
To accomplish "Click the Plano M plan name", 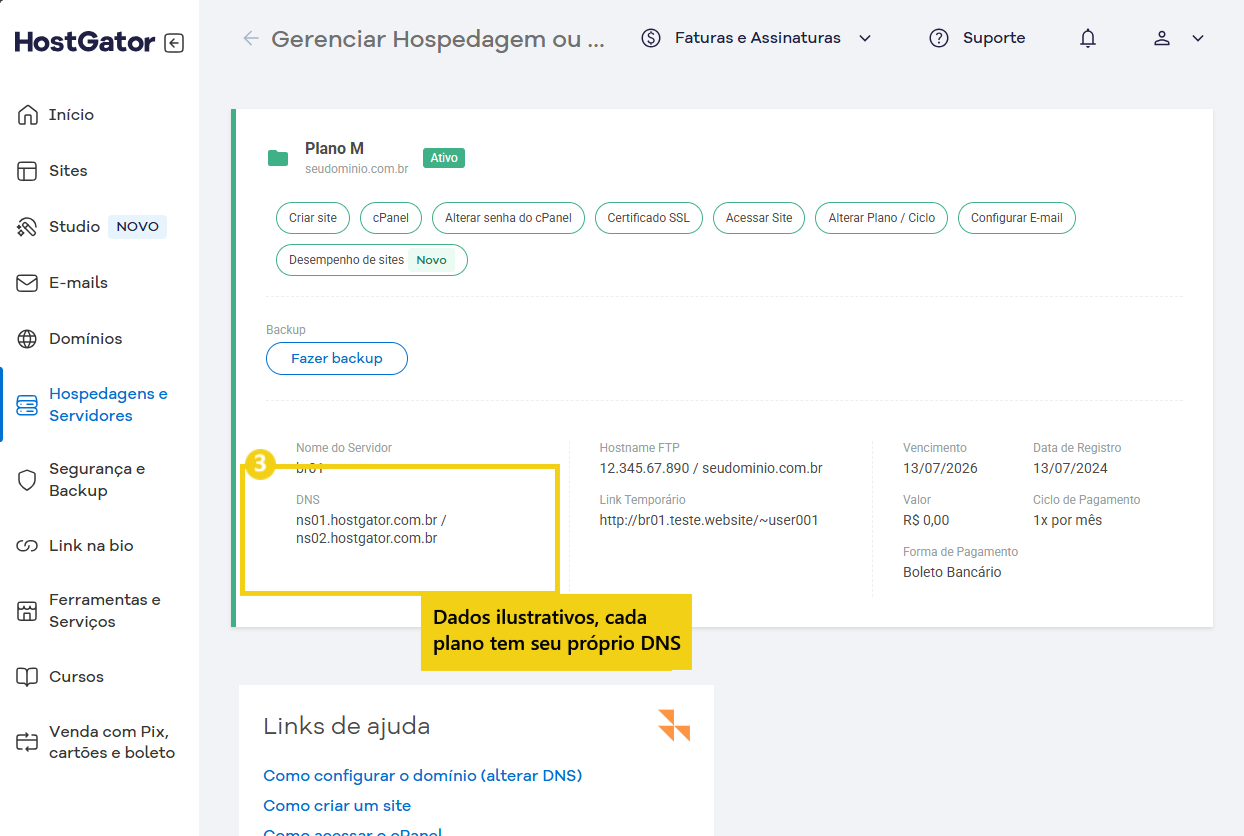I will [334, 148].
